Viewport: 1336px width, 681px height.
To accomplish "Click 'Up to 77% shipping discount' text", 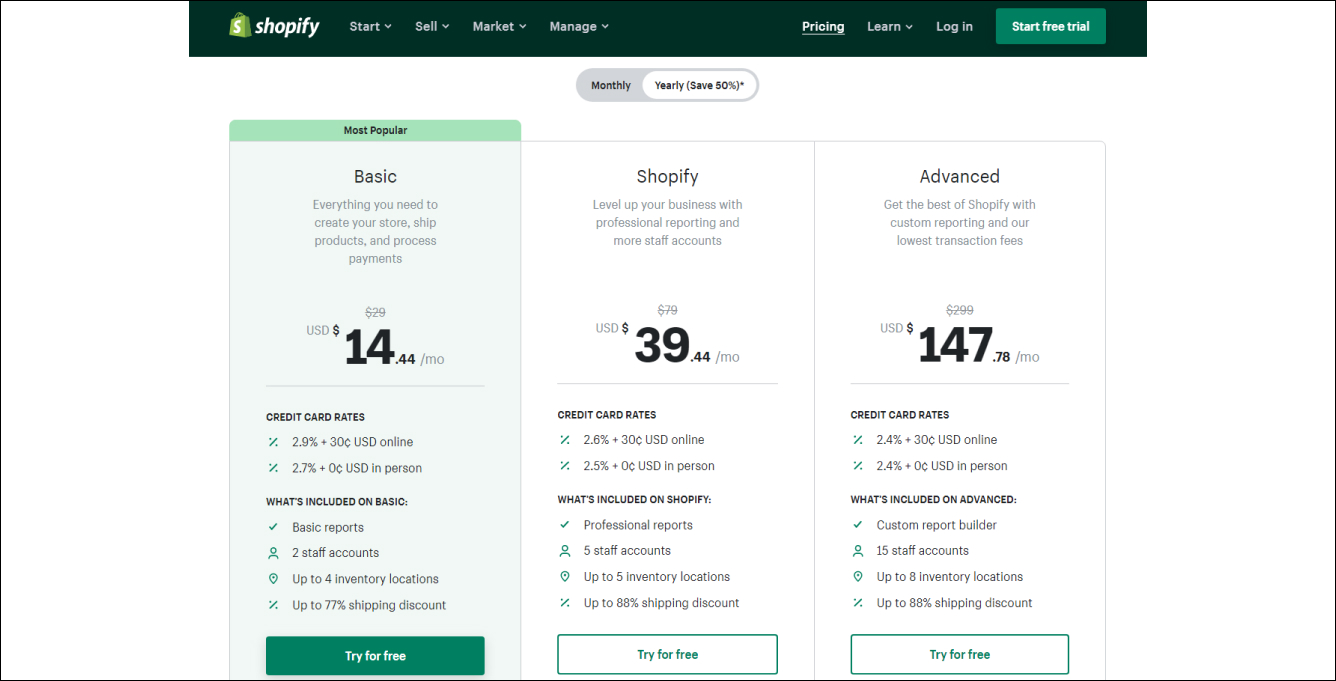I will coord(369,606).
